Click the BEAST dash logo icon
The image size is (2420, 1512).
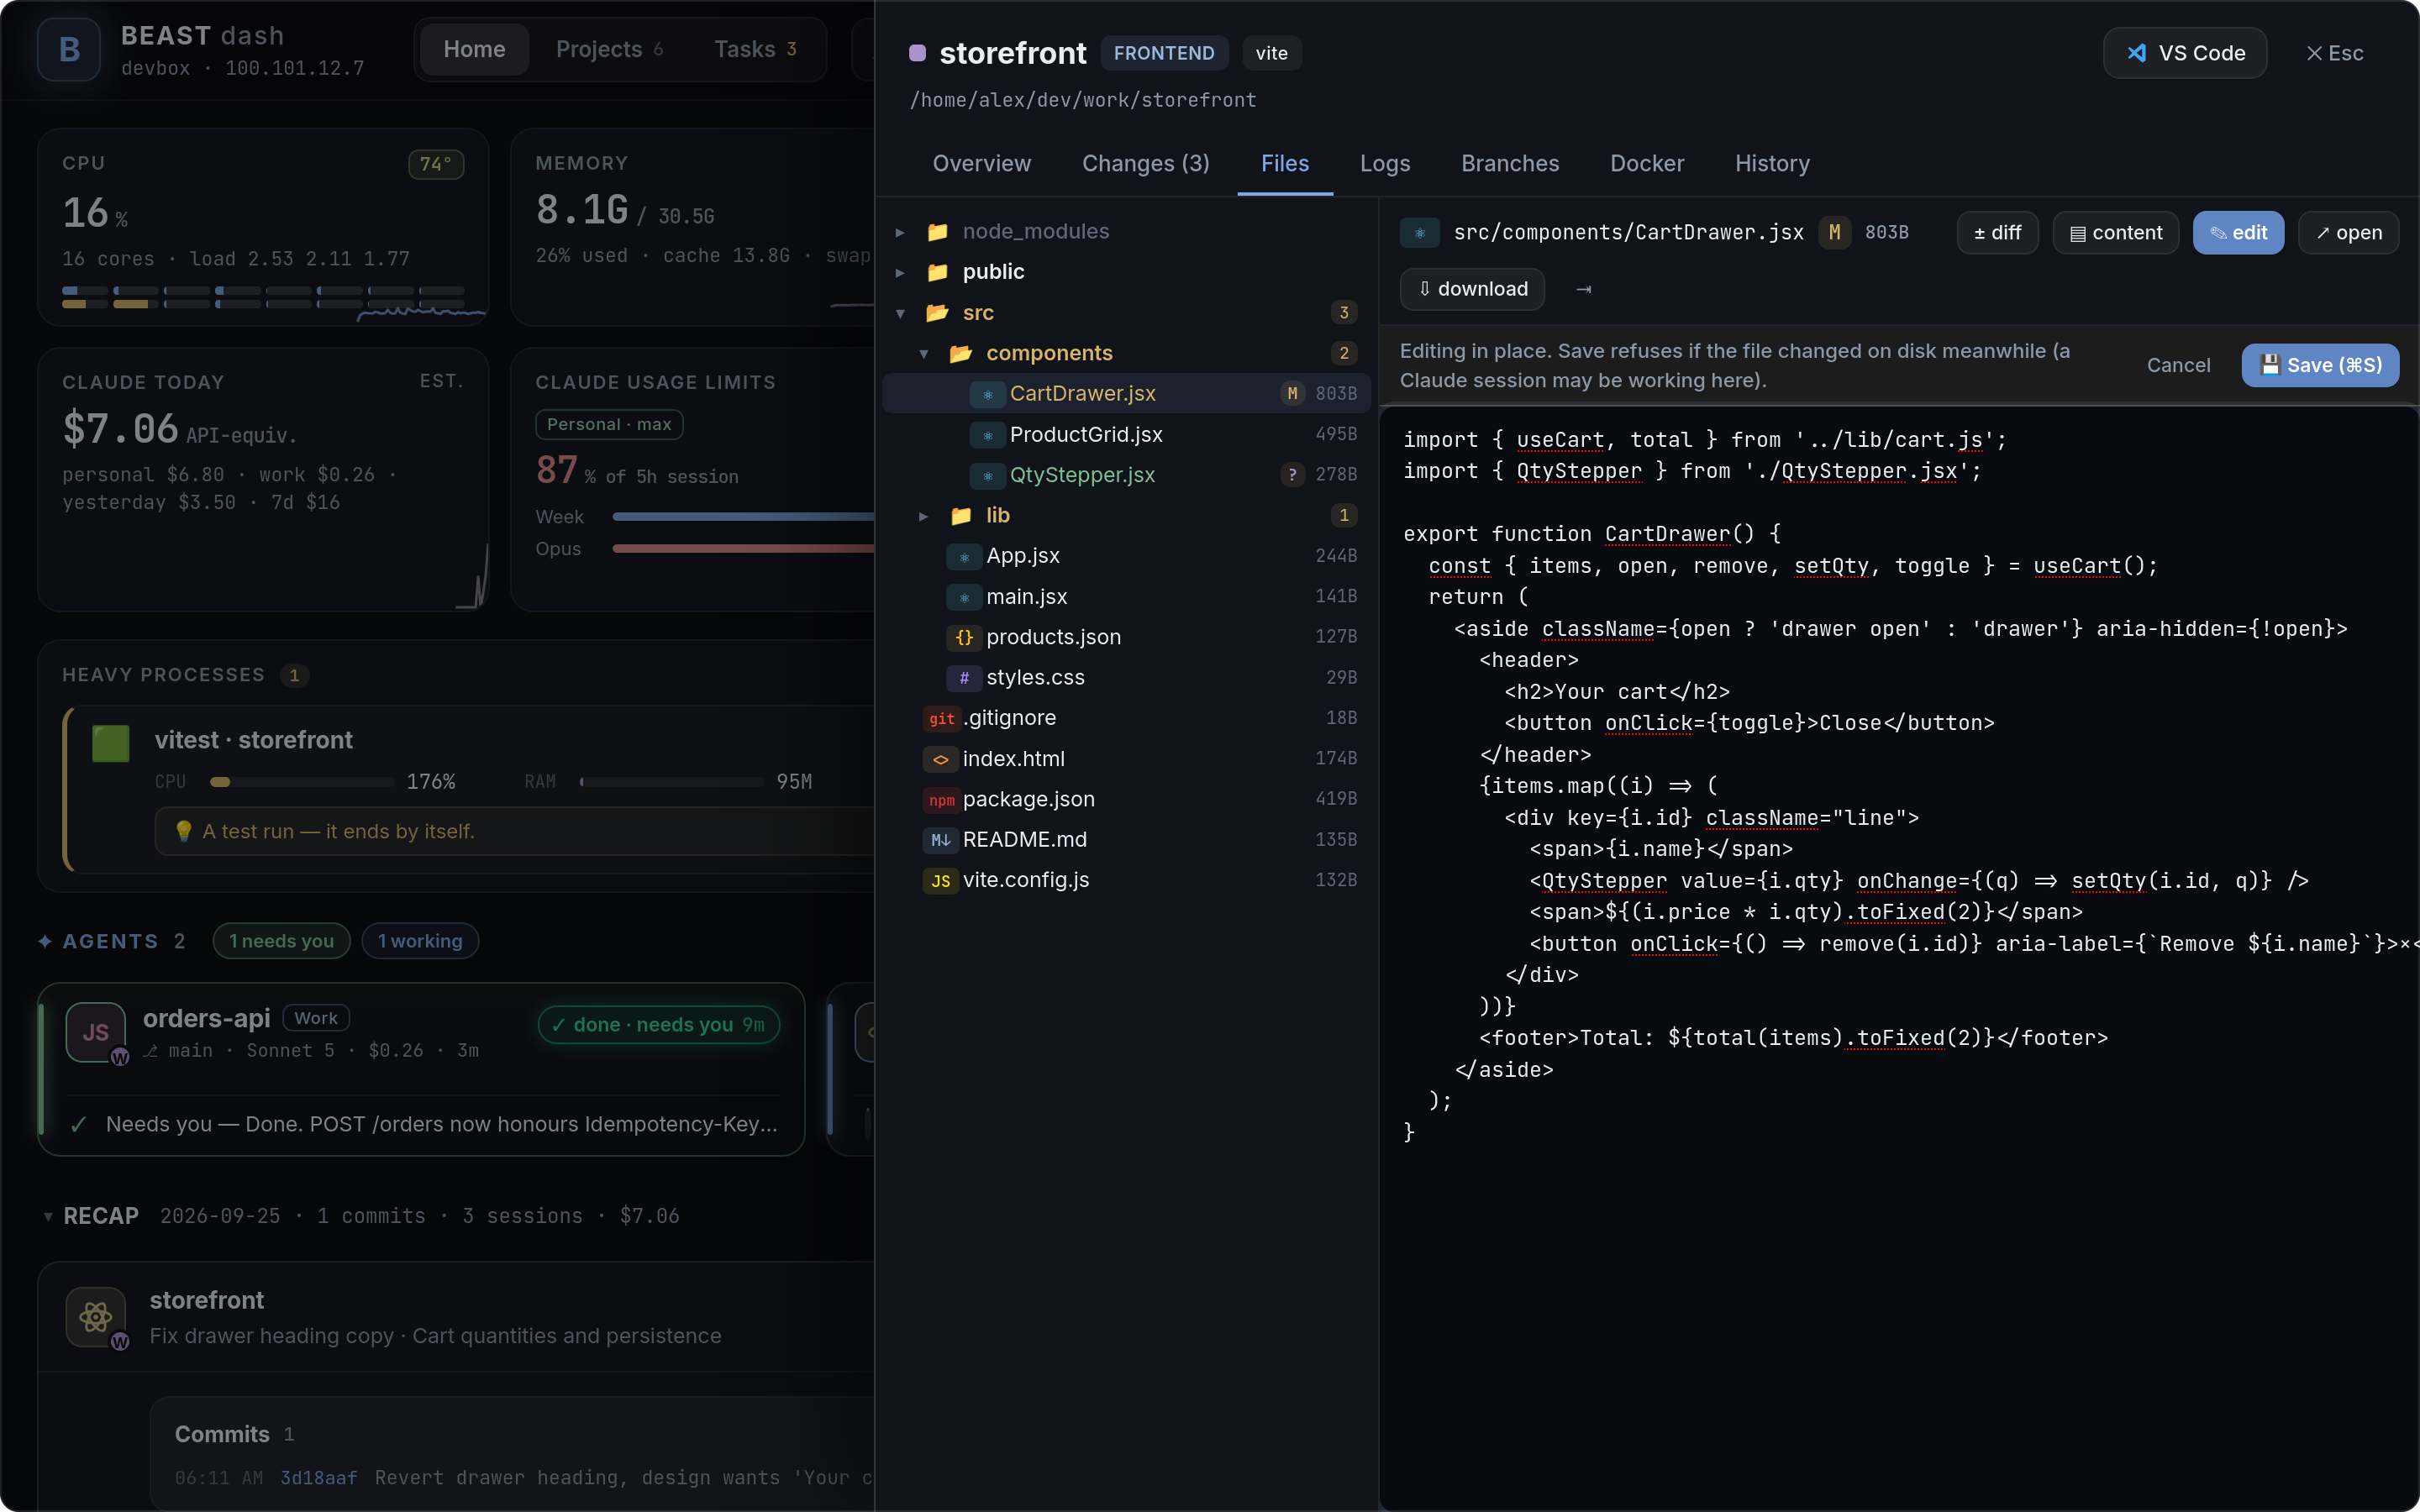click(69, 49)
